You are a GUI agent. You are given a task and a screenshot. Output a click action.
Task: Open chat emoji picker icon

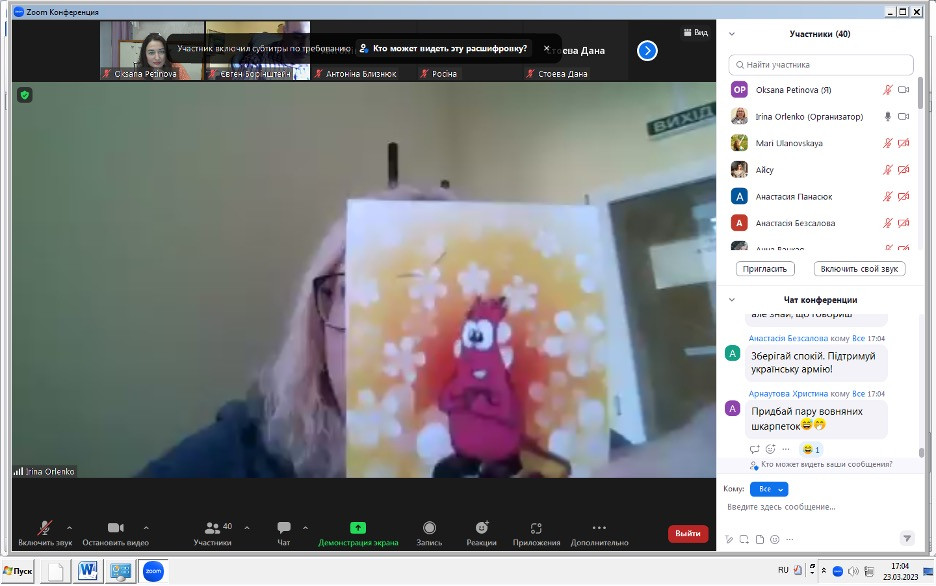point(774,539)
